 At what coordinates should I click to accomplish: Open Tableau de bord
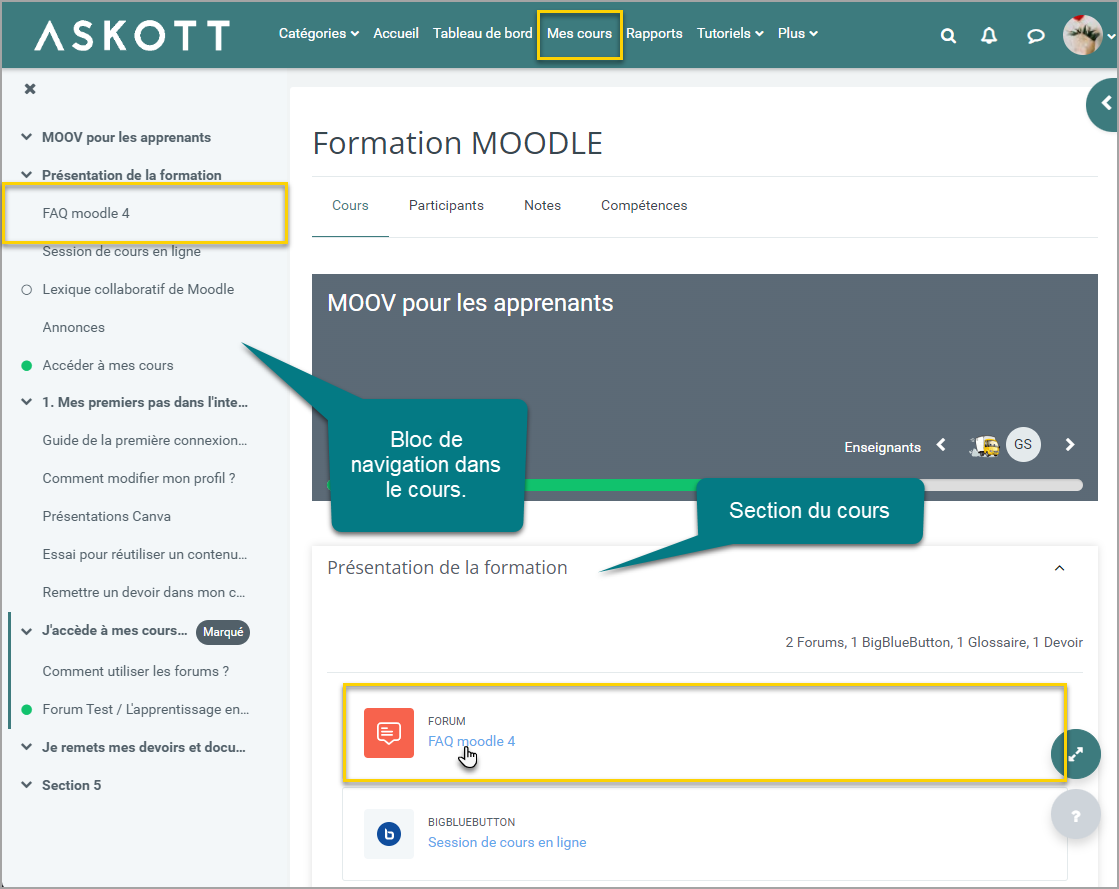click(482, 34)
